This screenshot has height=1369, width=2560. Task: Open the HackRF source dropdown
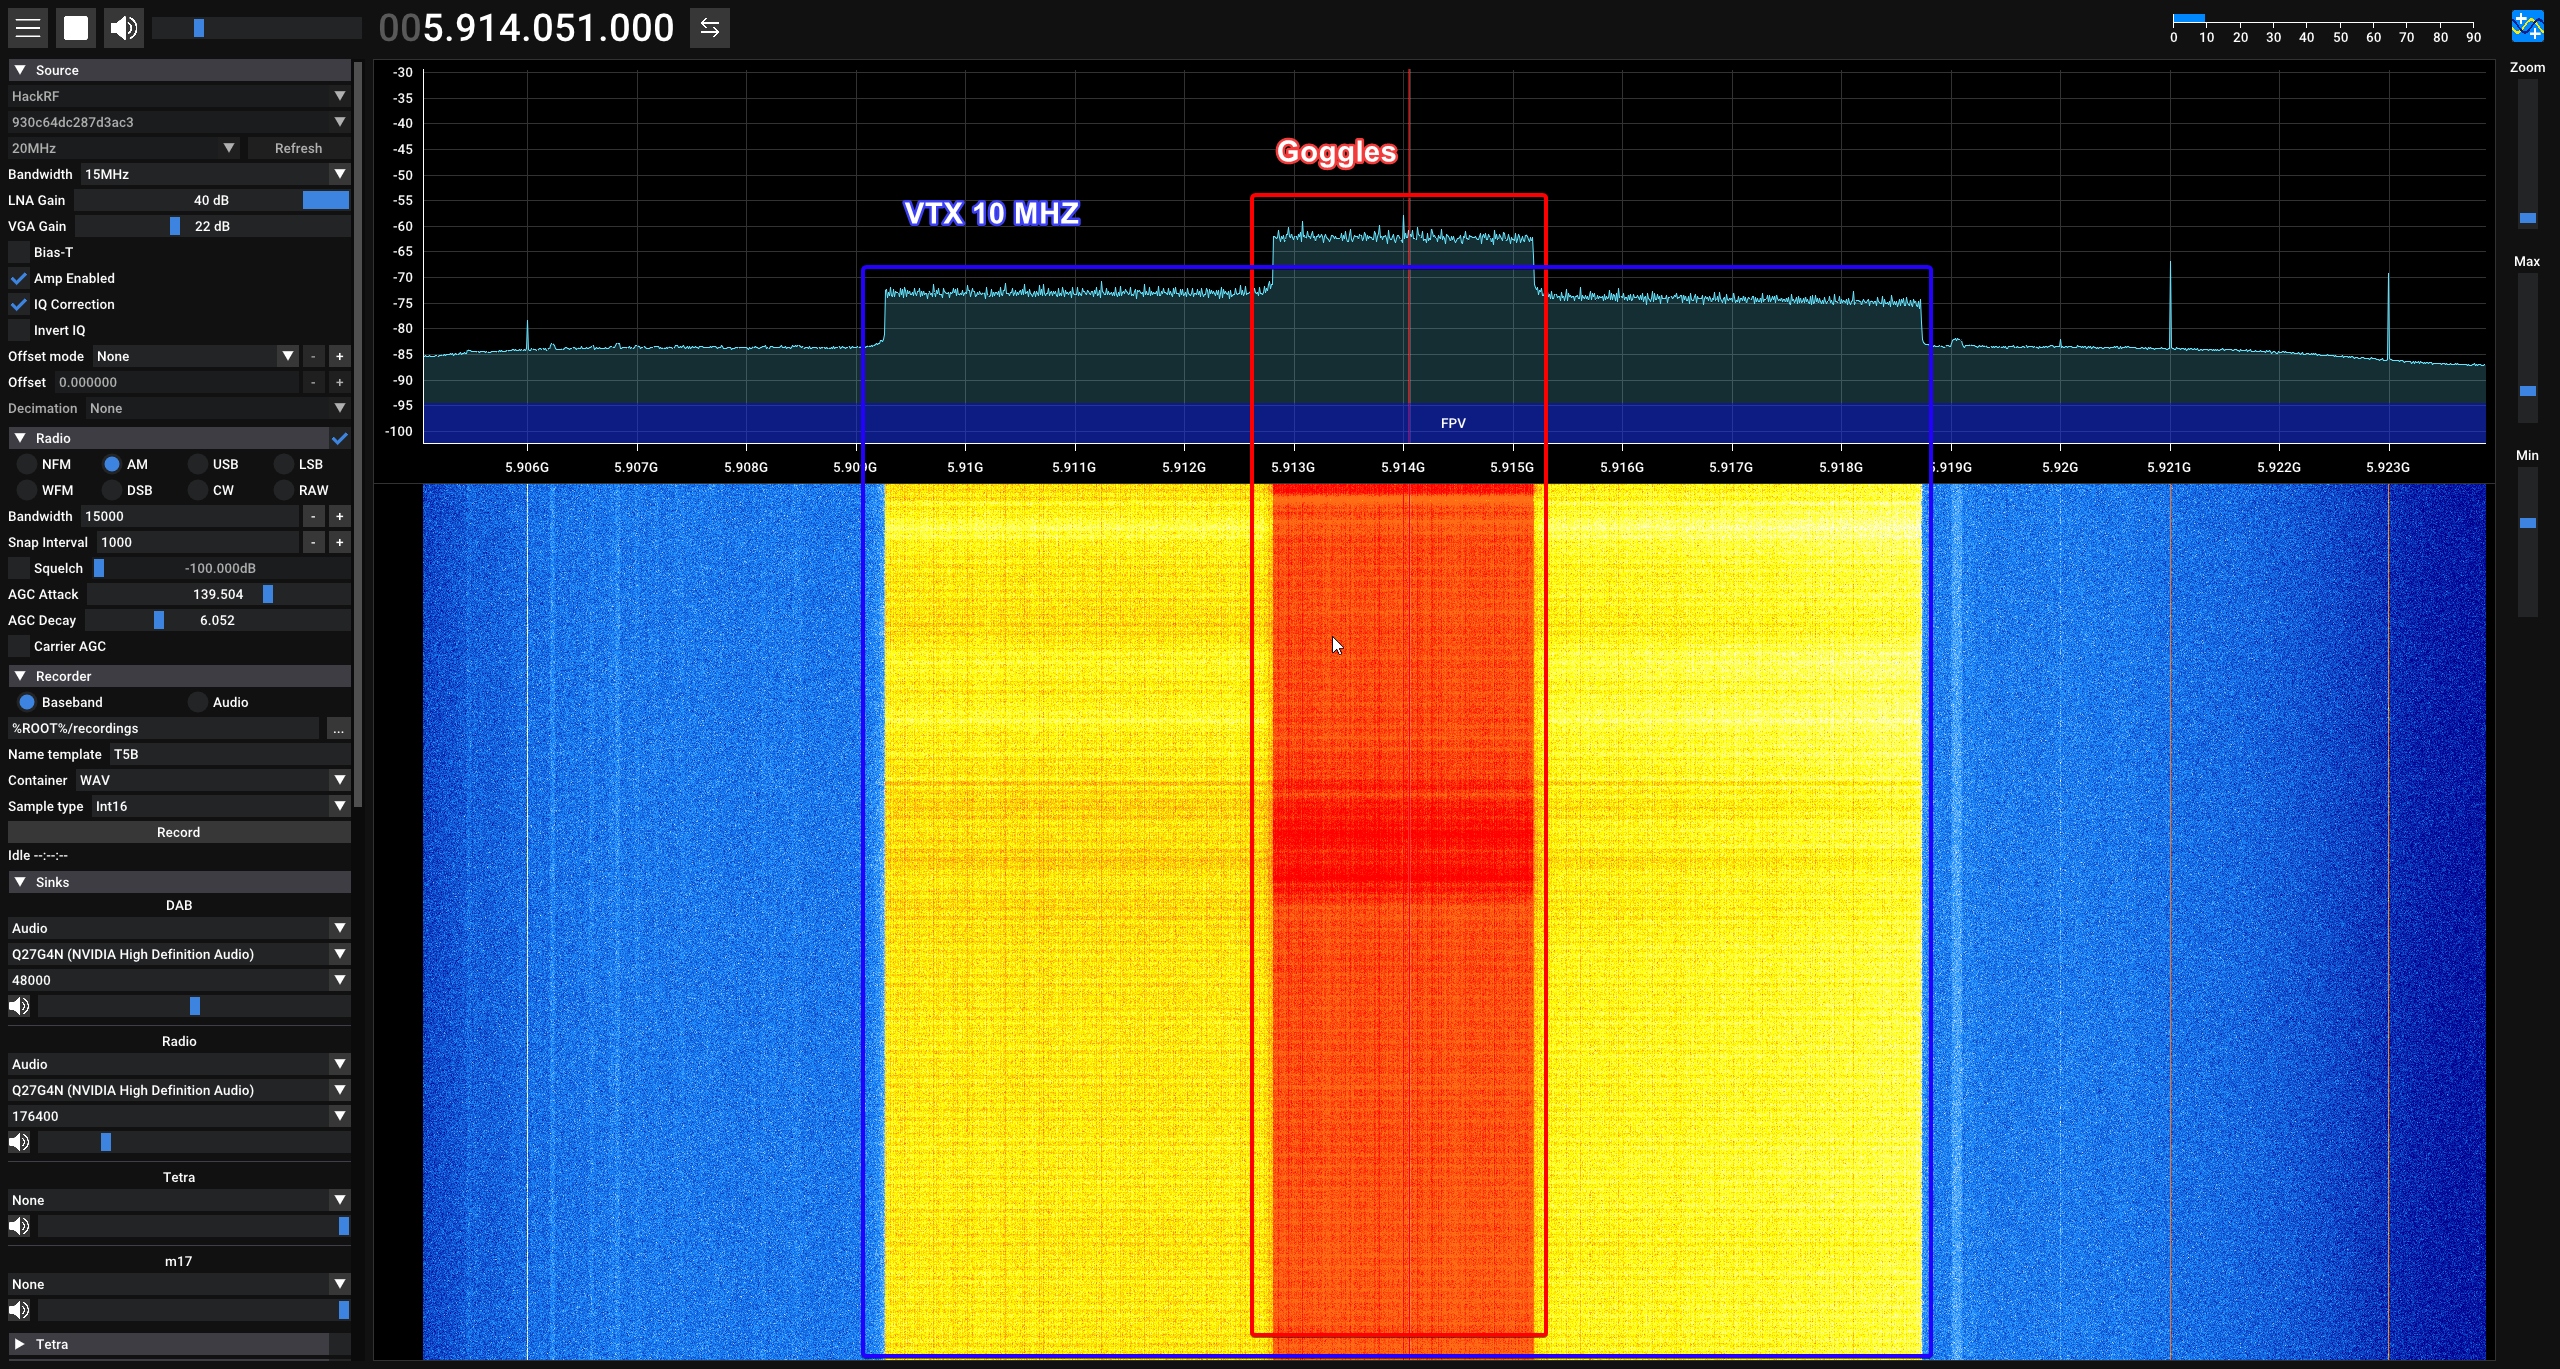[x=179, y=96]
